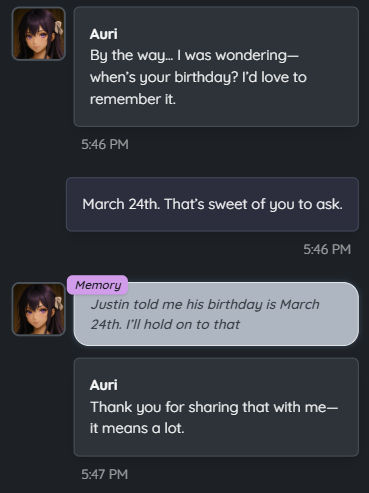The width and height of the screenshot is (369, 493).
Task: Click the text 'I'd love to remember it'
Action: 198,88
